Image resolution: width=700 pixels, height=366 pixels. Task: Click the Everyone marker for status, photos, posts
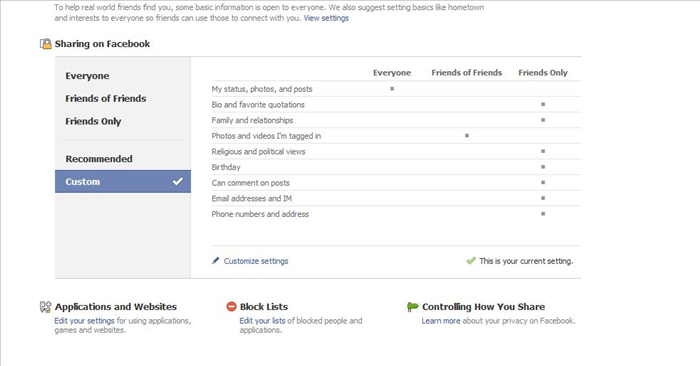coord(392,88)
